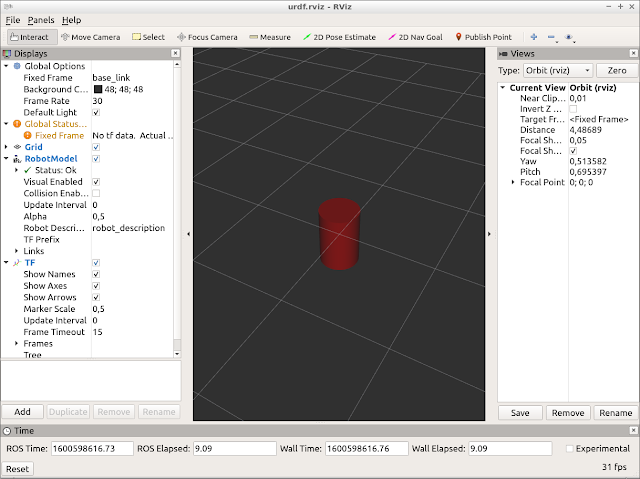This screenshot has width=640, height=479.
Task: Click the Displays panel scrollbar down arrow
Action: (x=177, y=354)
